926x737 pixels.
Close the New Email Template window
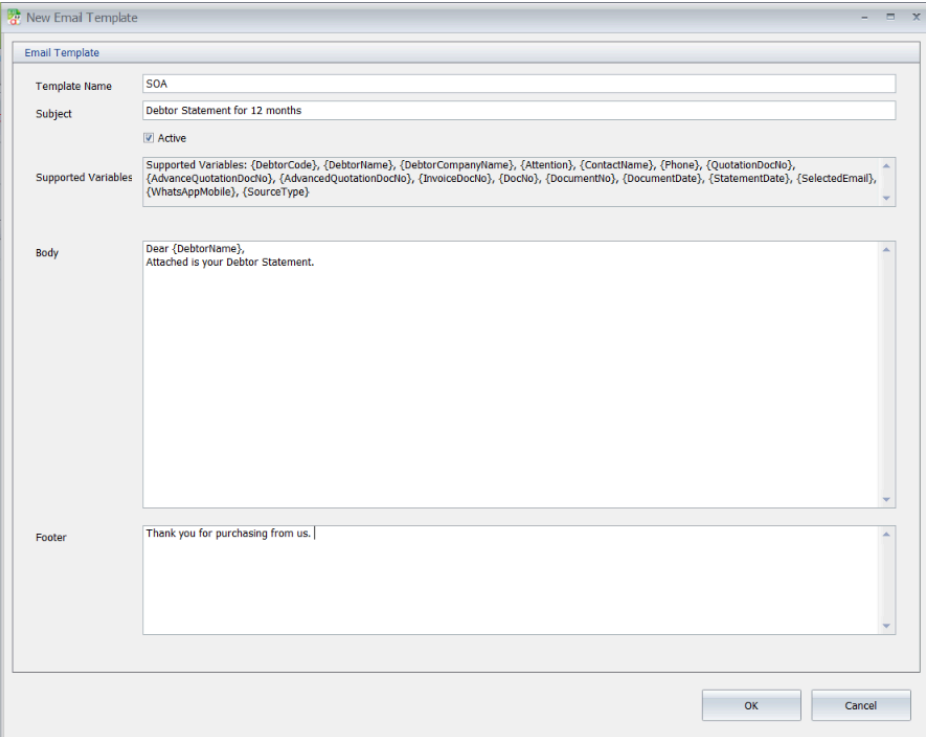click(x=916, y=17)
